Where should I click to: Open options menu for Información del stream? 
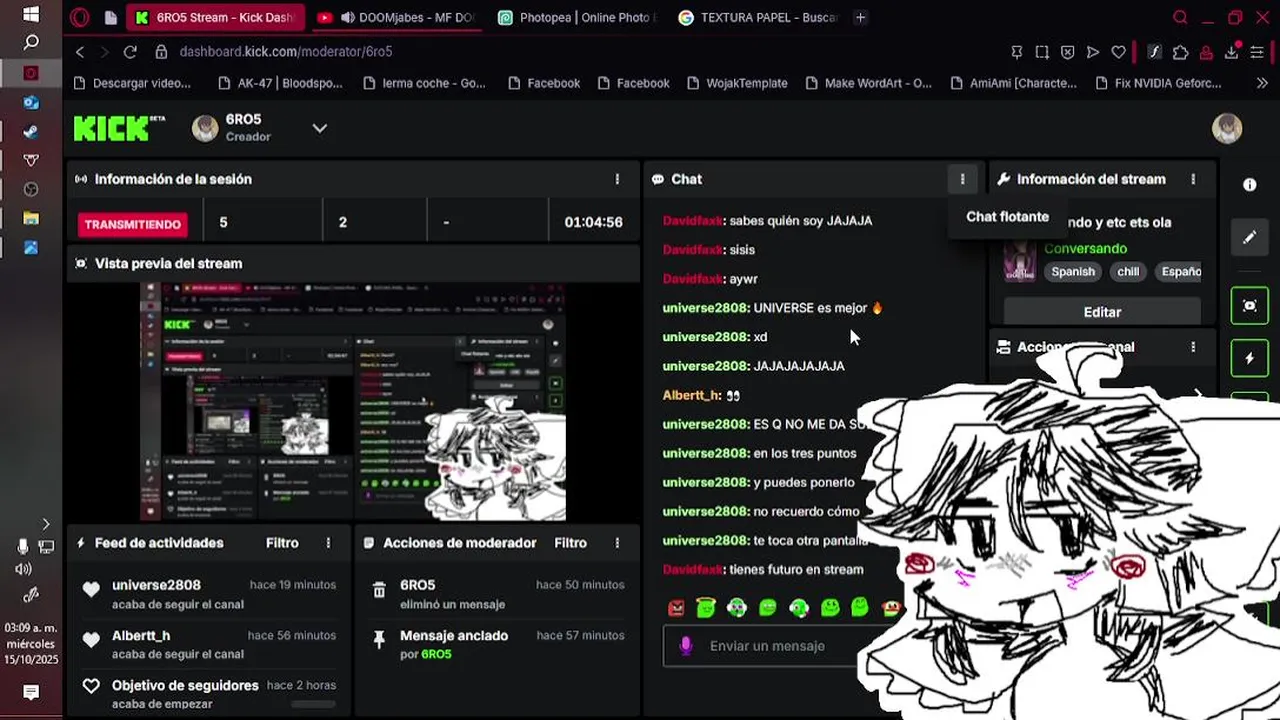(x=1193, y=179)
